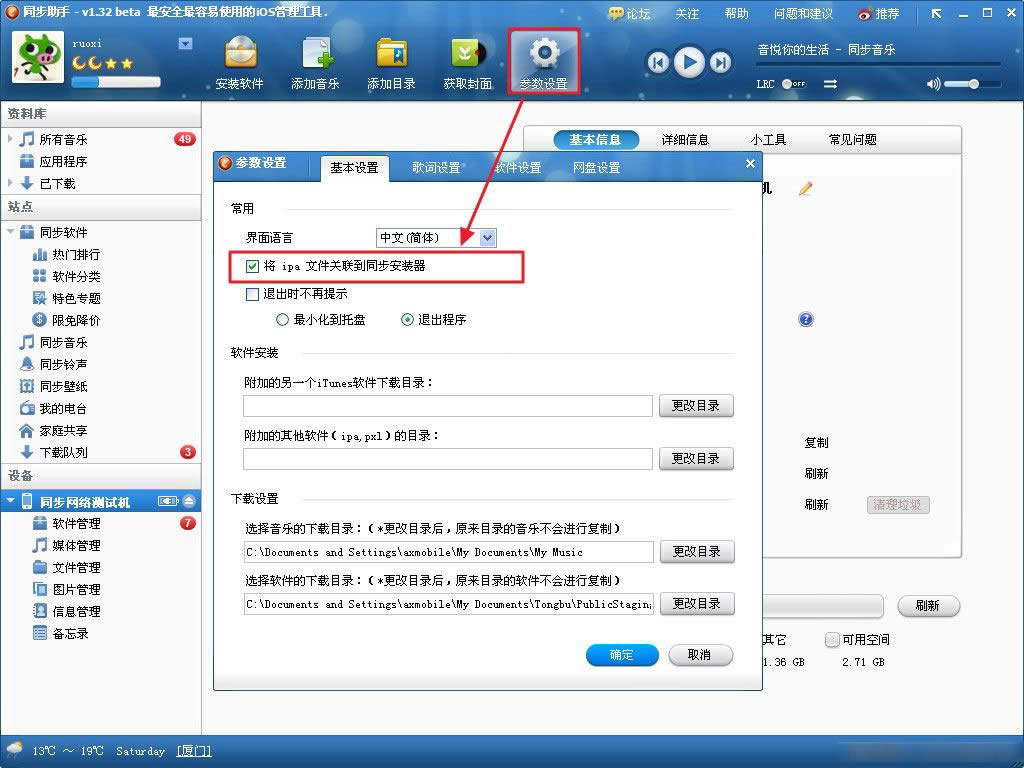
Task: Uncheck 将 ipa 文件关联到同步安装器 checkbox
Action: point(252,266)
